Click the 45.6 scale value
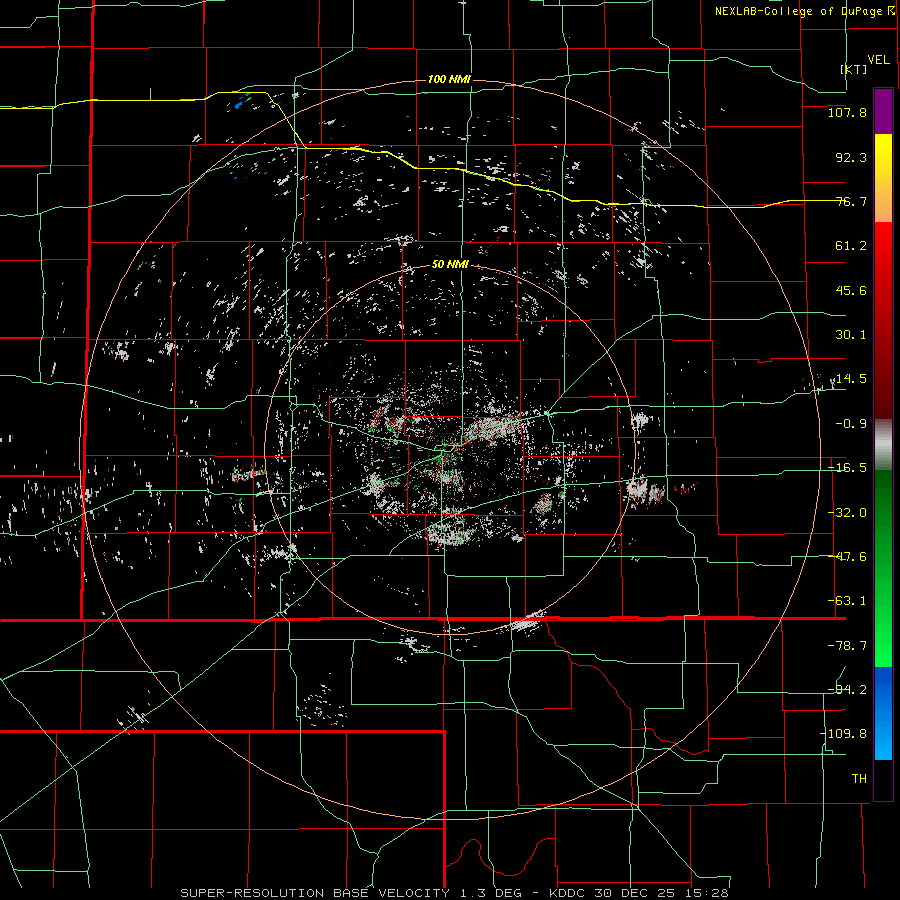 coord(851,290)
